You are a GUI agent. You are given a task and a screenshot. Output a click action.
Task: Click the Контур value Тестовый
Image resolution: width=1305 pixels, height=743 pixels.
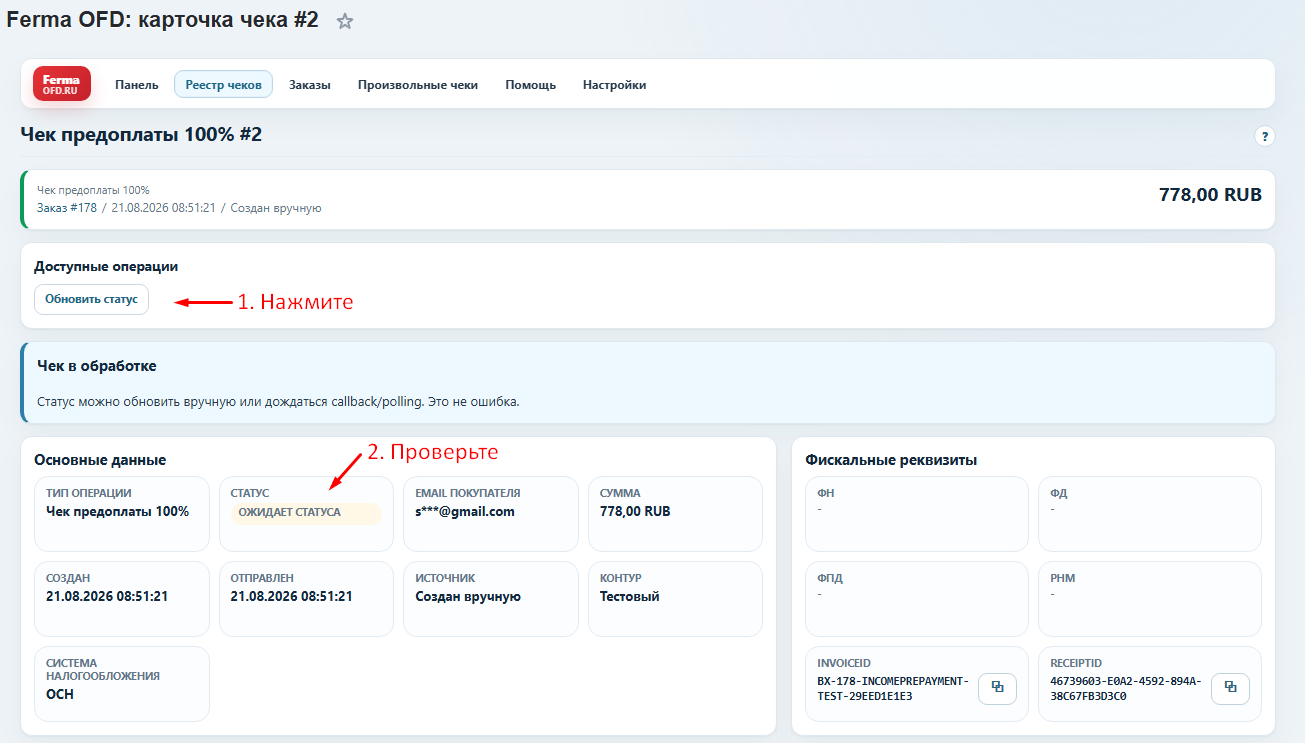tap(630, 596)
